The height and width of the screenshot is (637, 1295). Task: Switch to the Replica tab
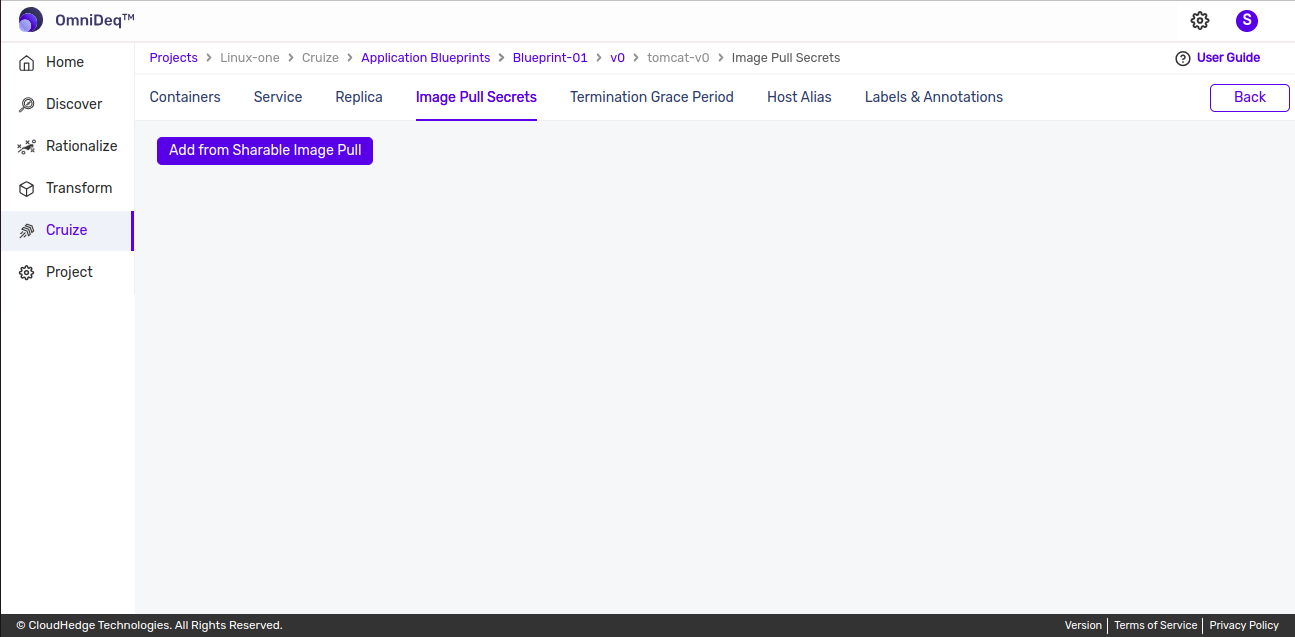point(359,97)
